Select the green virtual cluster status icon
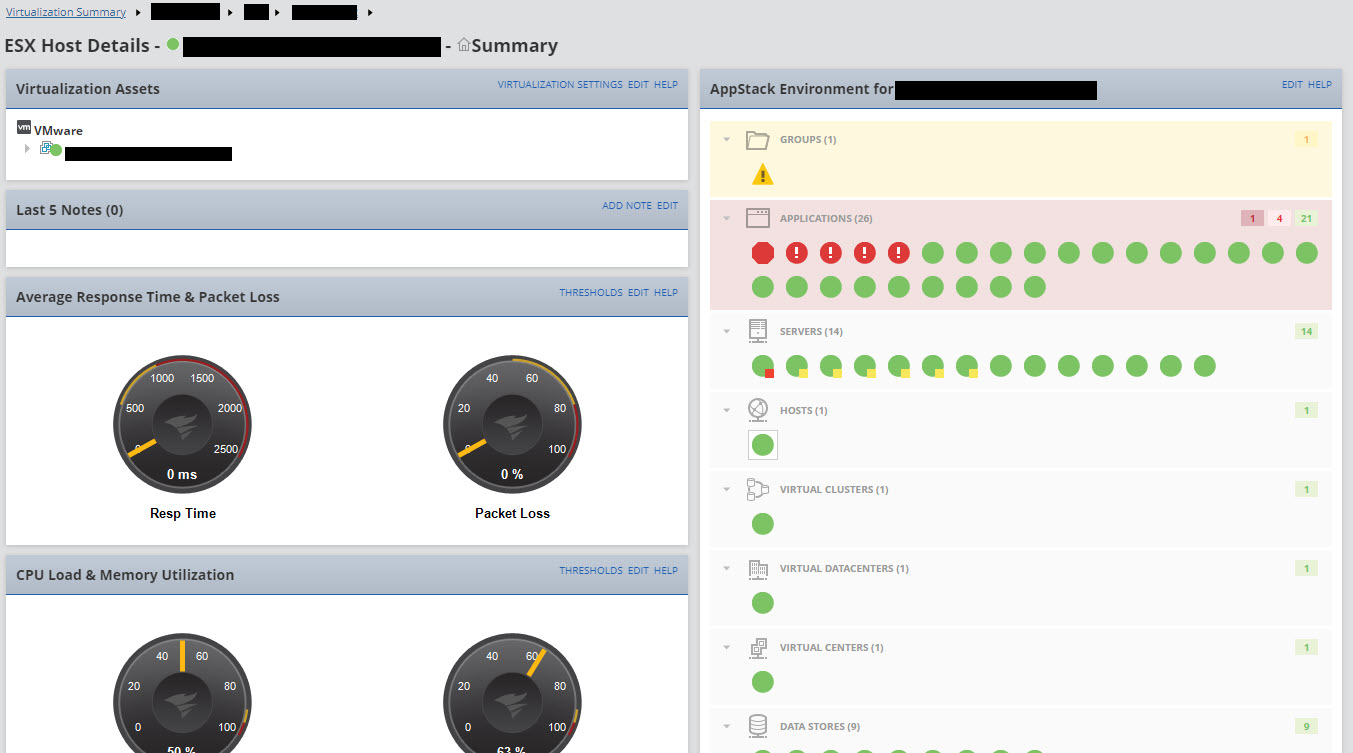 (x=762, y=524)
